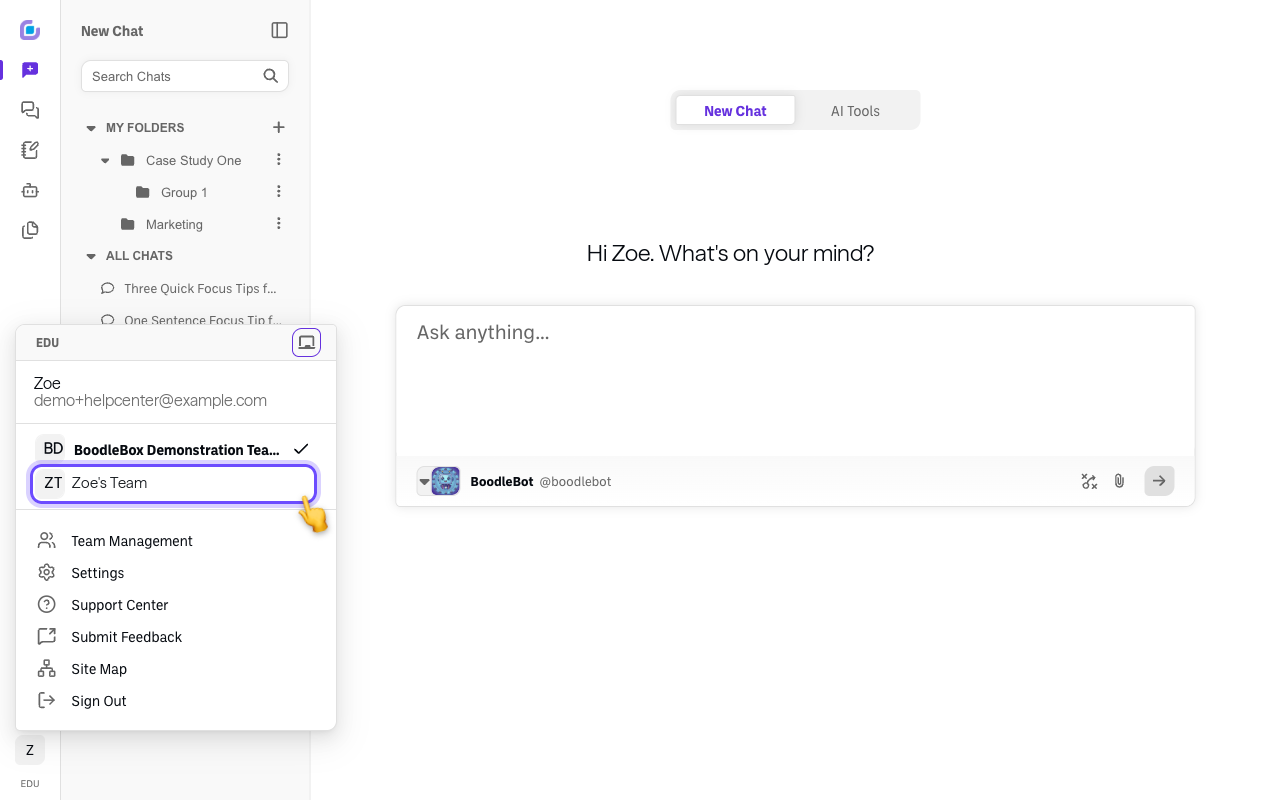
Task: Select BoodleBox Demonstration Team workspace
Action: (175, 450)
